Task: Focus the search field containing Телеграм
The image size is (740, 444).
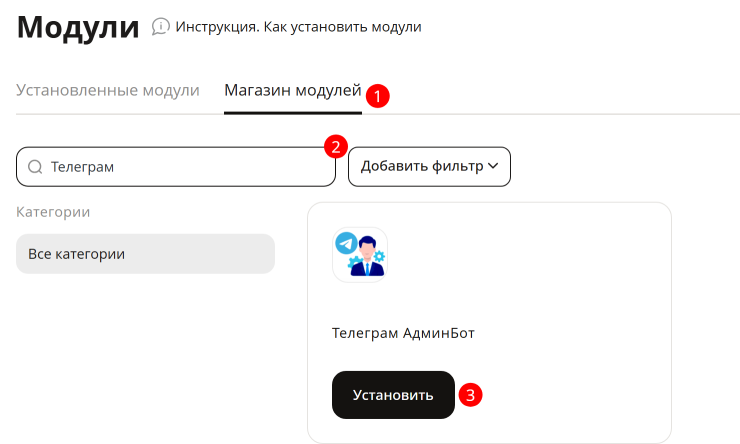Action: (x=176, y=167)
